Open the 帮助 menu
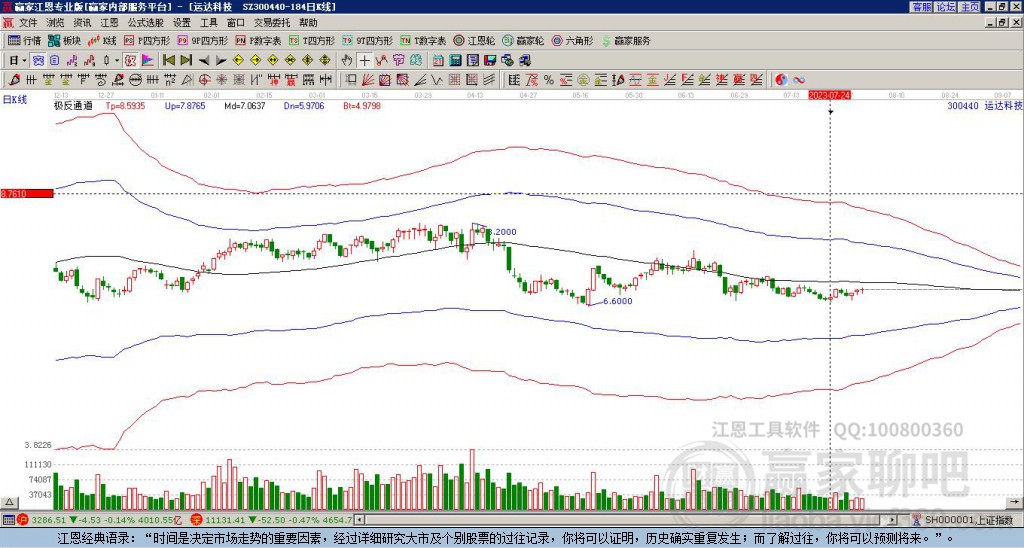 [x=308, y=23]
